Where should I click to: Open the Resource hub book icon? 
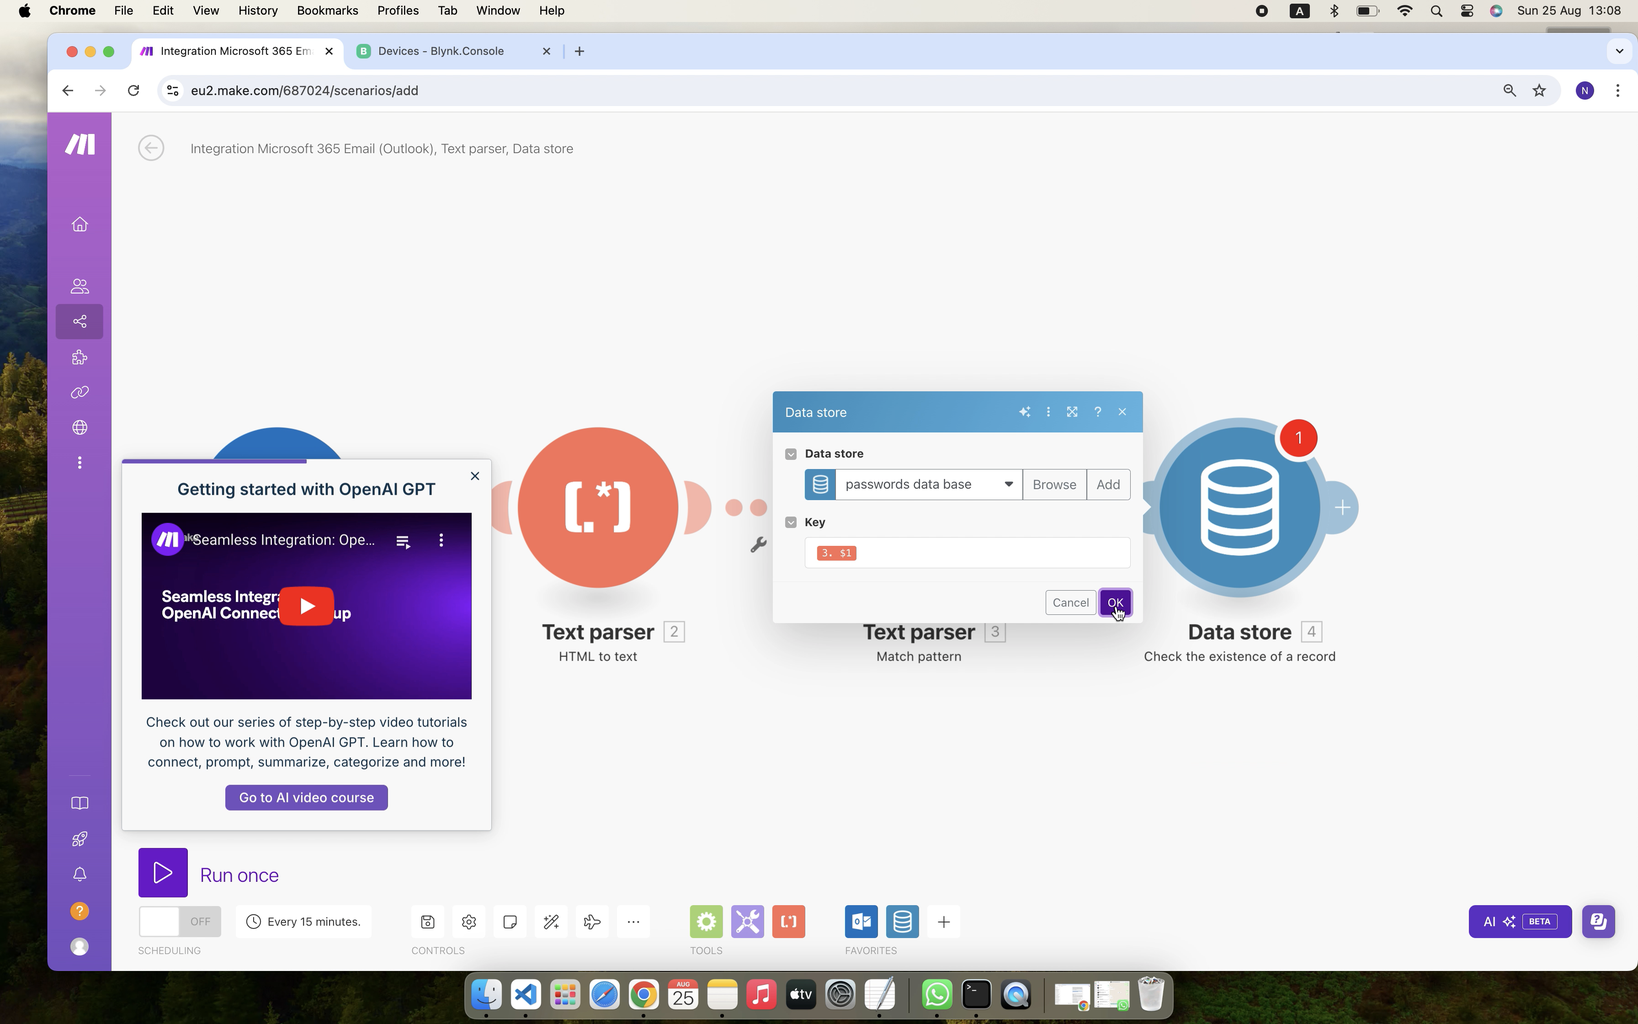tap(80, 803)
